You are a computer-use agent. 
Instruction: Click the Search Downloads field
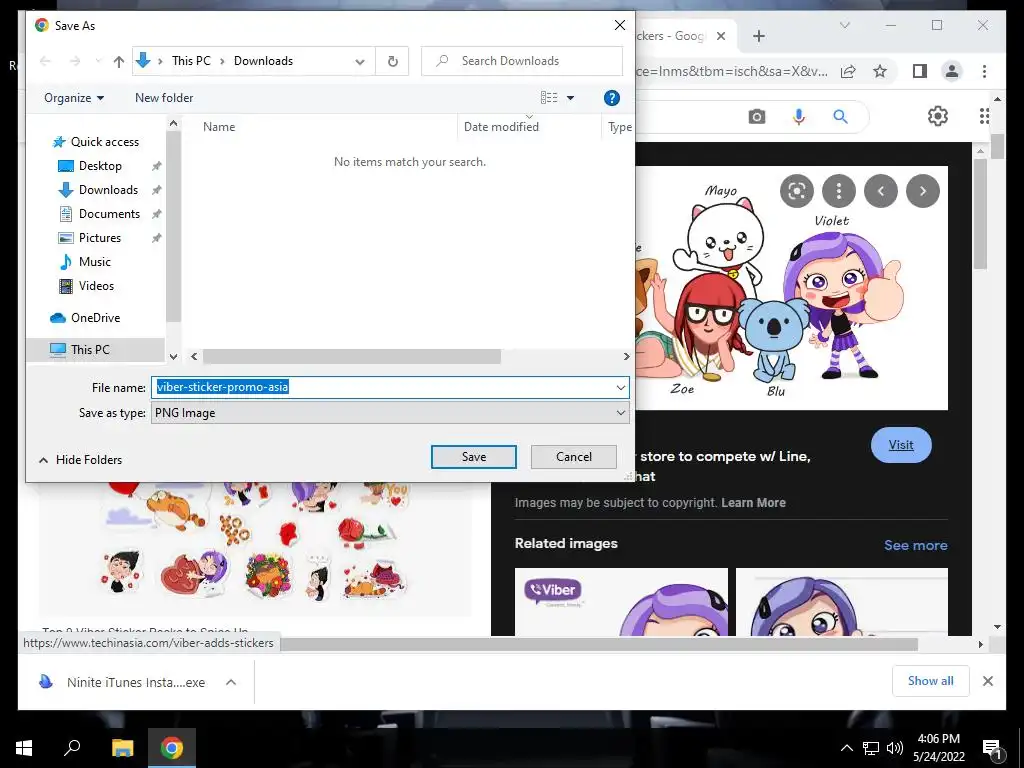pos(522,61)
